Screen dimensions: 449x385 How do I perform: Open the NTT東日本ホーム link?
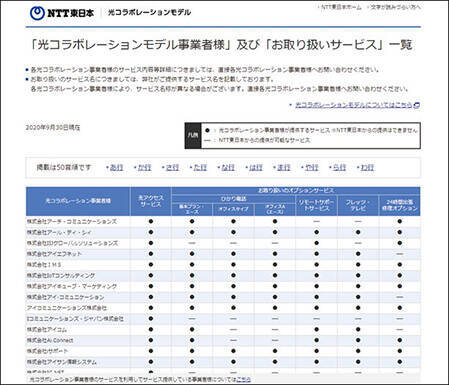coord(341,7)
